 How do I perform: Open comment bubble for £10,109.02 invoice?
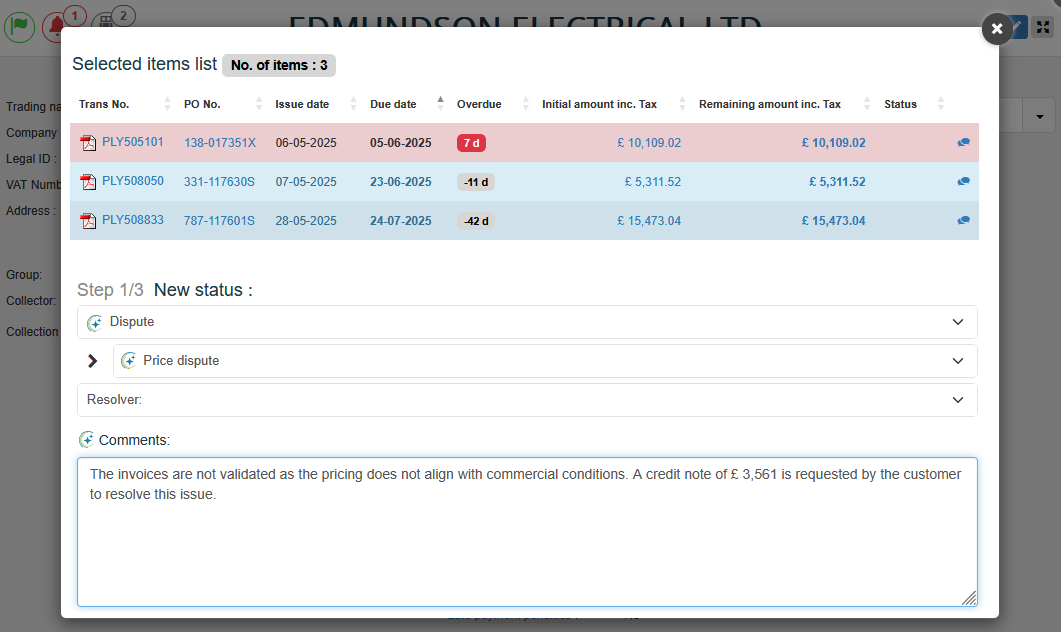click(x=963, y=143)
